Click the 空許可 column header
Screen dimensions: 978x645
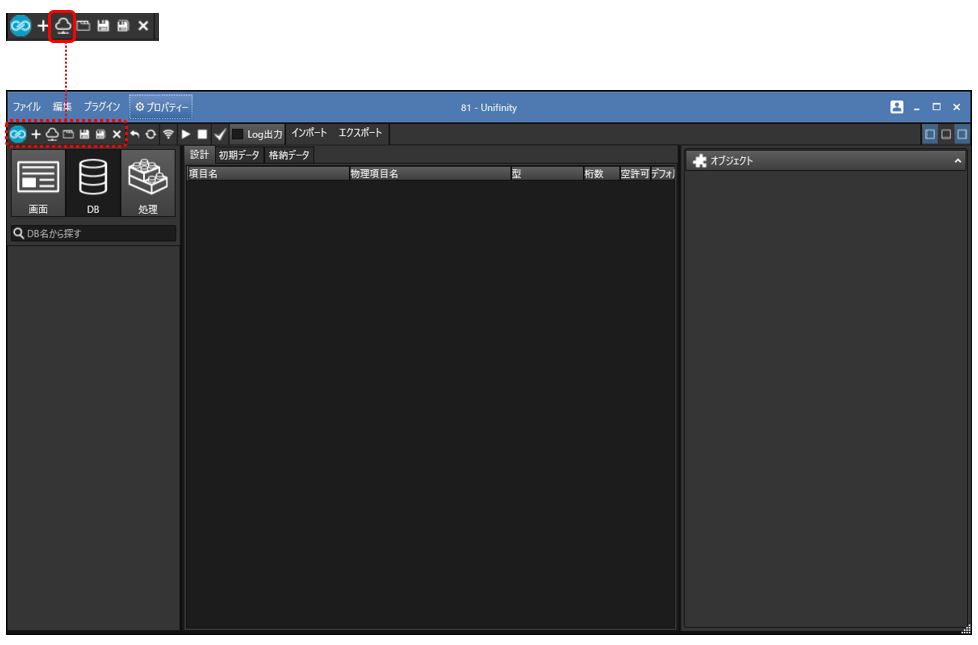[634, 174]
